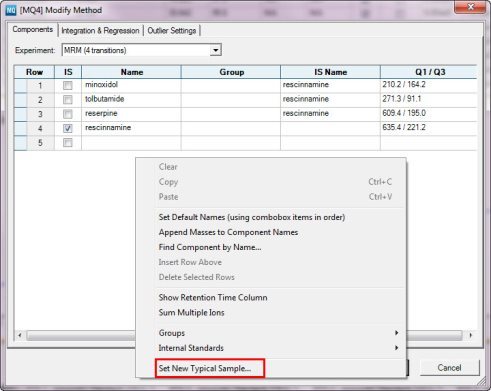Expand the Groups submenu
Viewport: 491px width, 391px height.
(271, 333)
